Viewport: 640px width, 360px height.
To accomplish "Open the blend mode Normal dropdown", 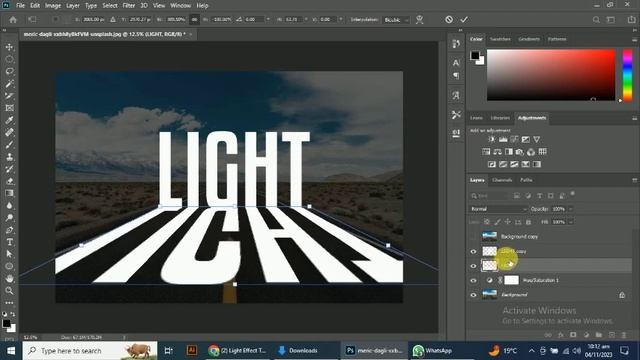I will pyautogui.click(x=498, y=209).
